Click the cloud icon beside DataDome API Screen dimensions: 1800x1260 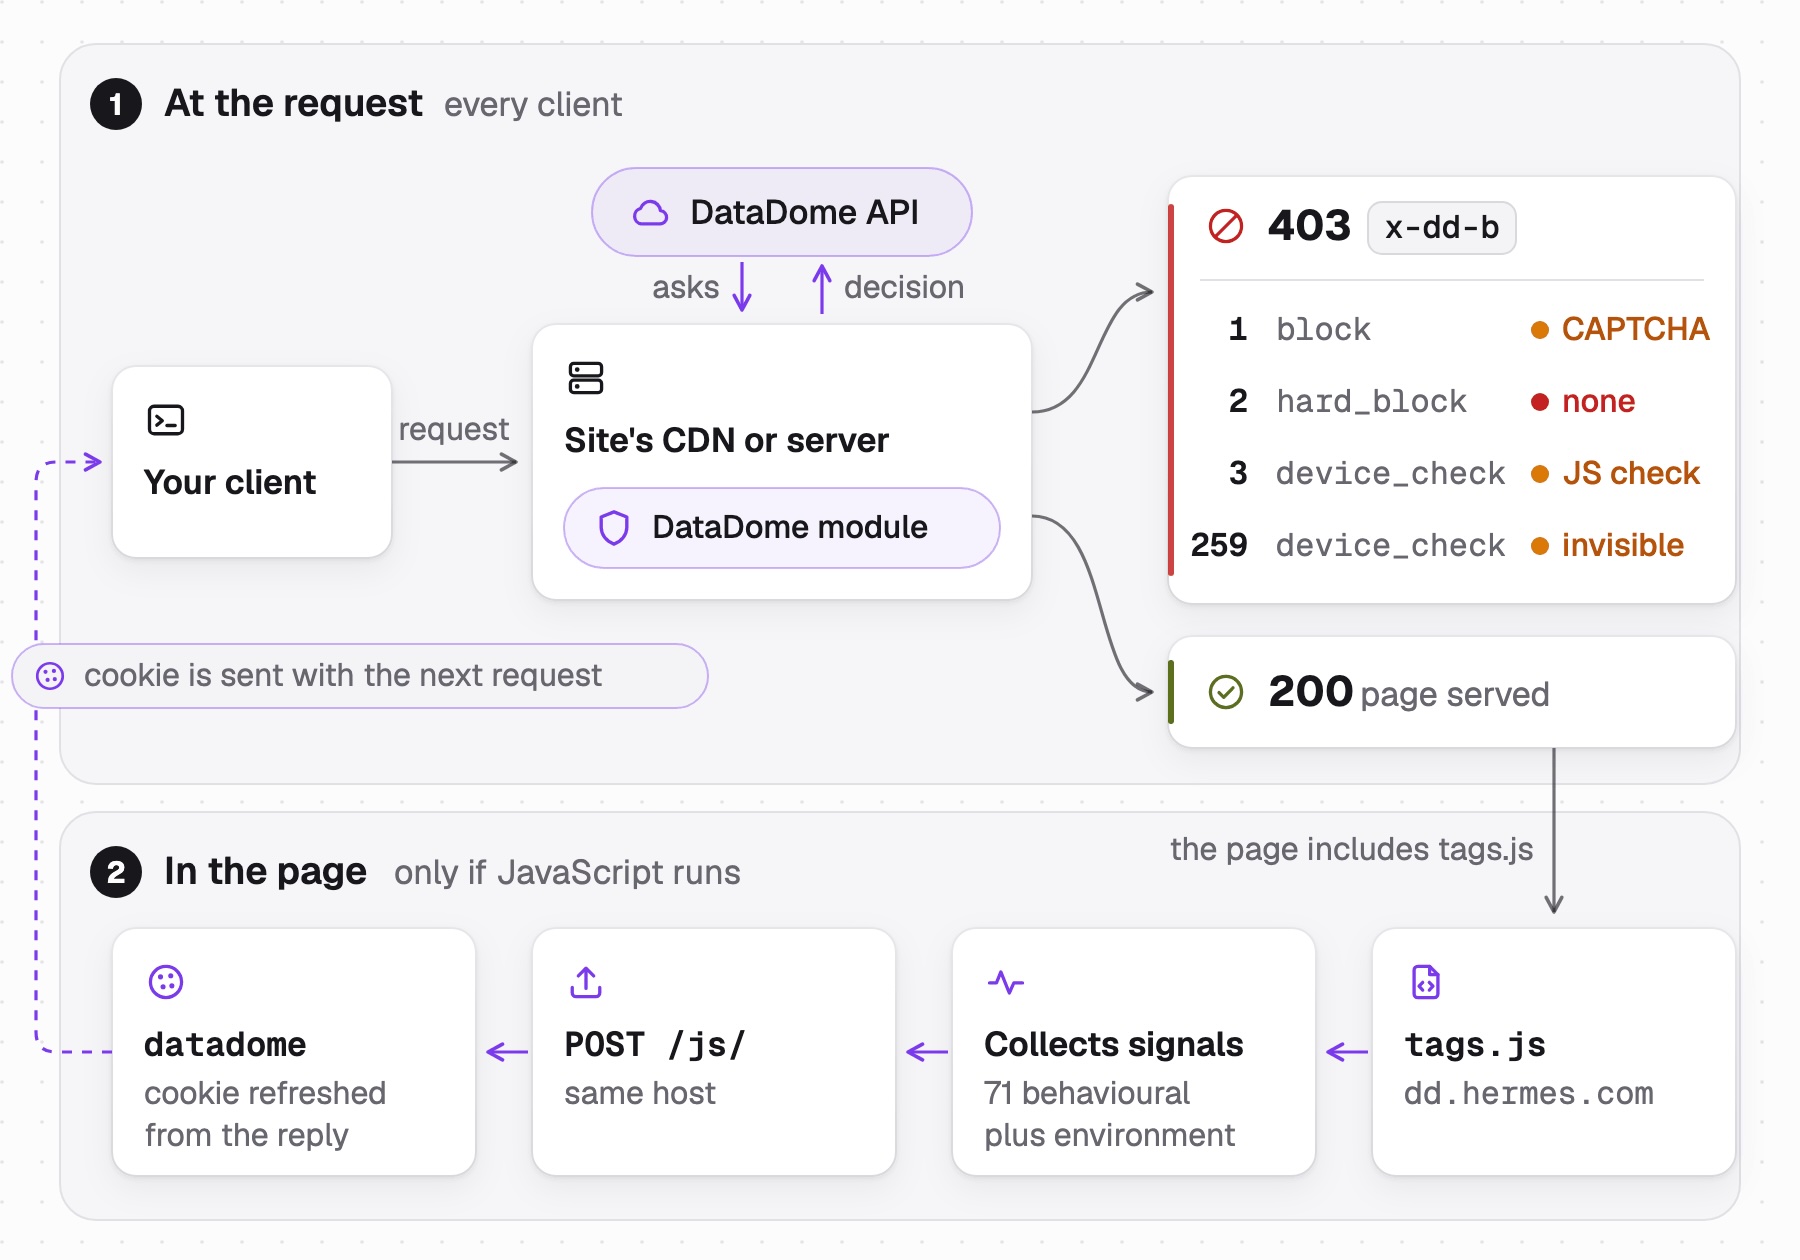650,212
